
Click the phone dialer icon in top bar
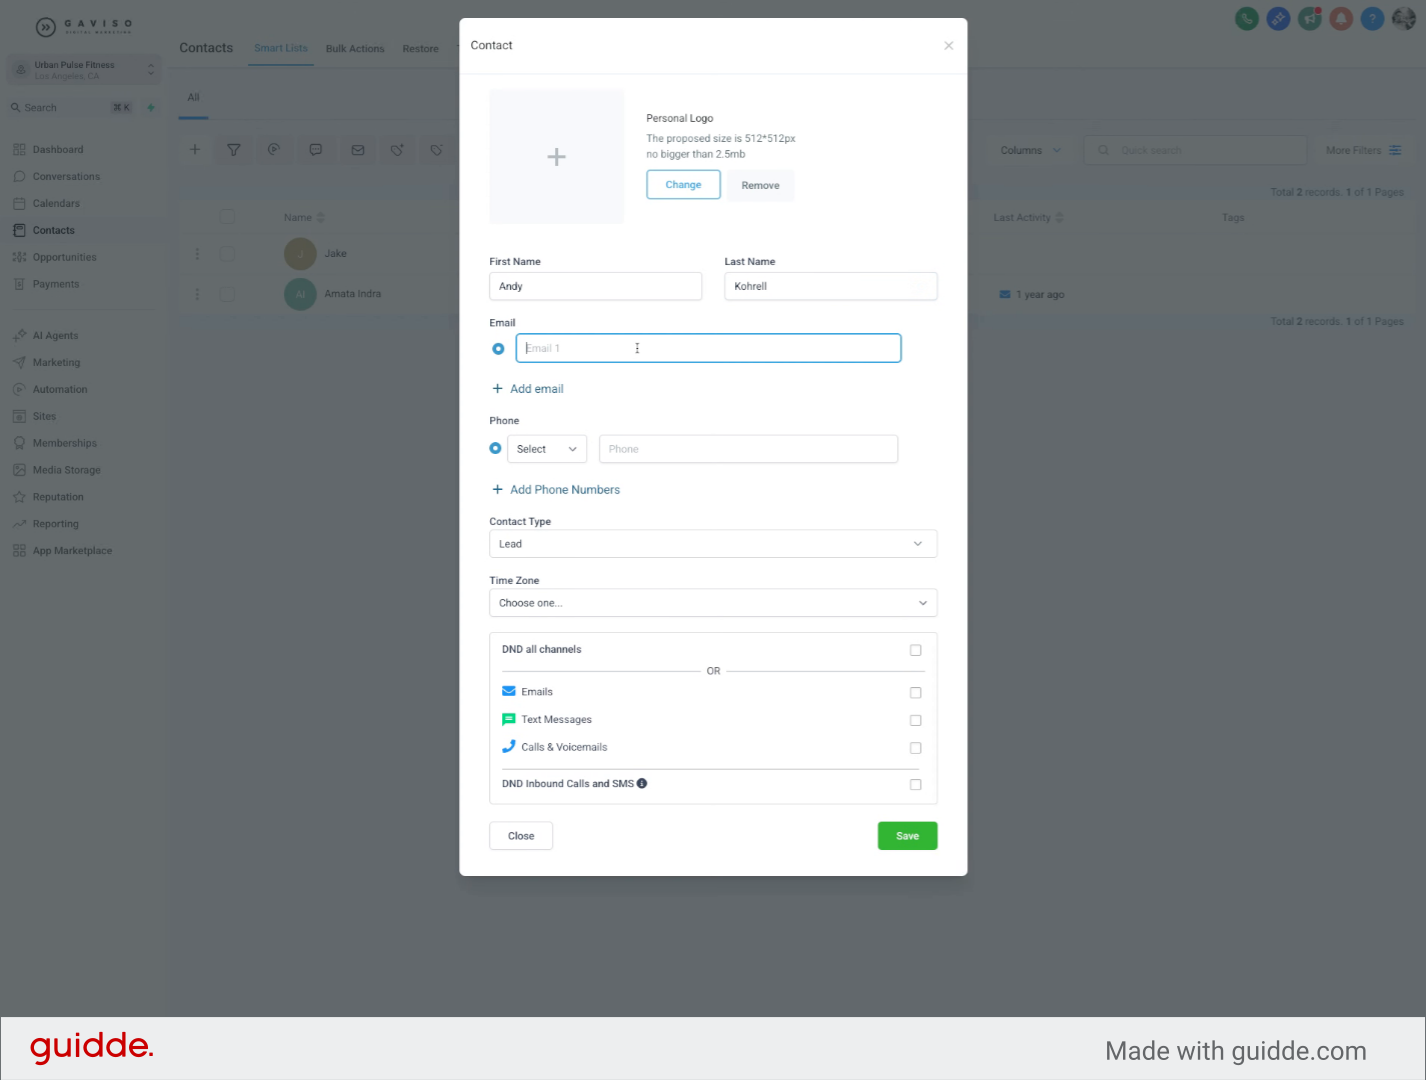(x=1246, y=18)
